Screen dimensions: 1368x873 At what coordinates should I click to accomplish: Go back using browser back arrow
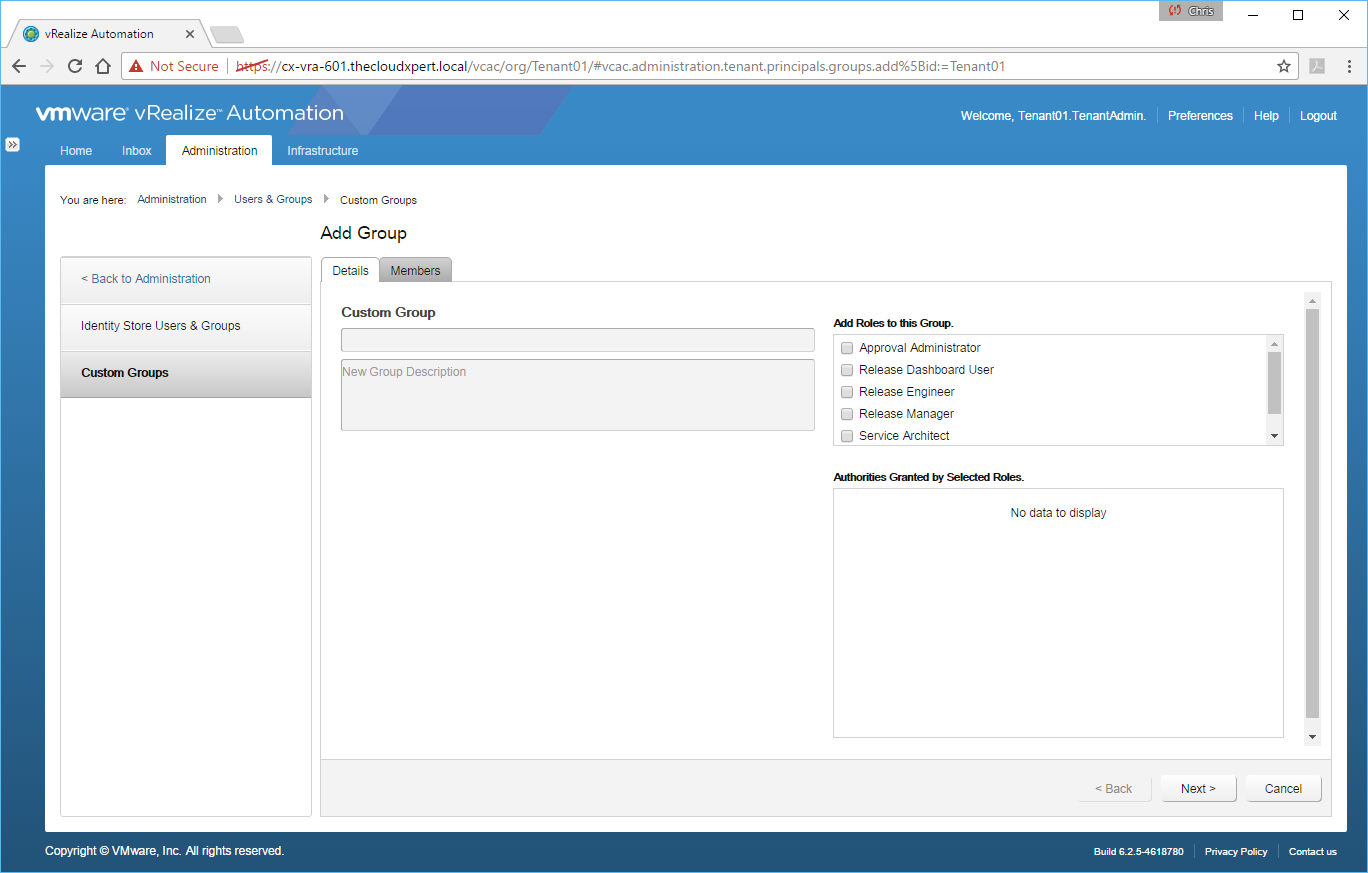point(19,66)
